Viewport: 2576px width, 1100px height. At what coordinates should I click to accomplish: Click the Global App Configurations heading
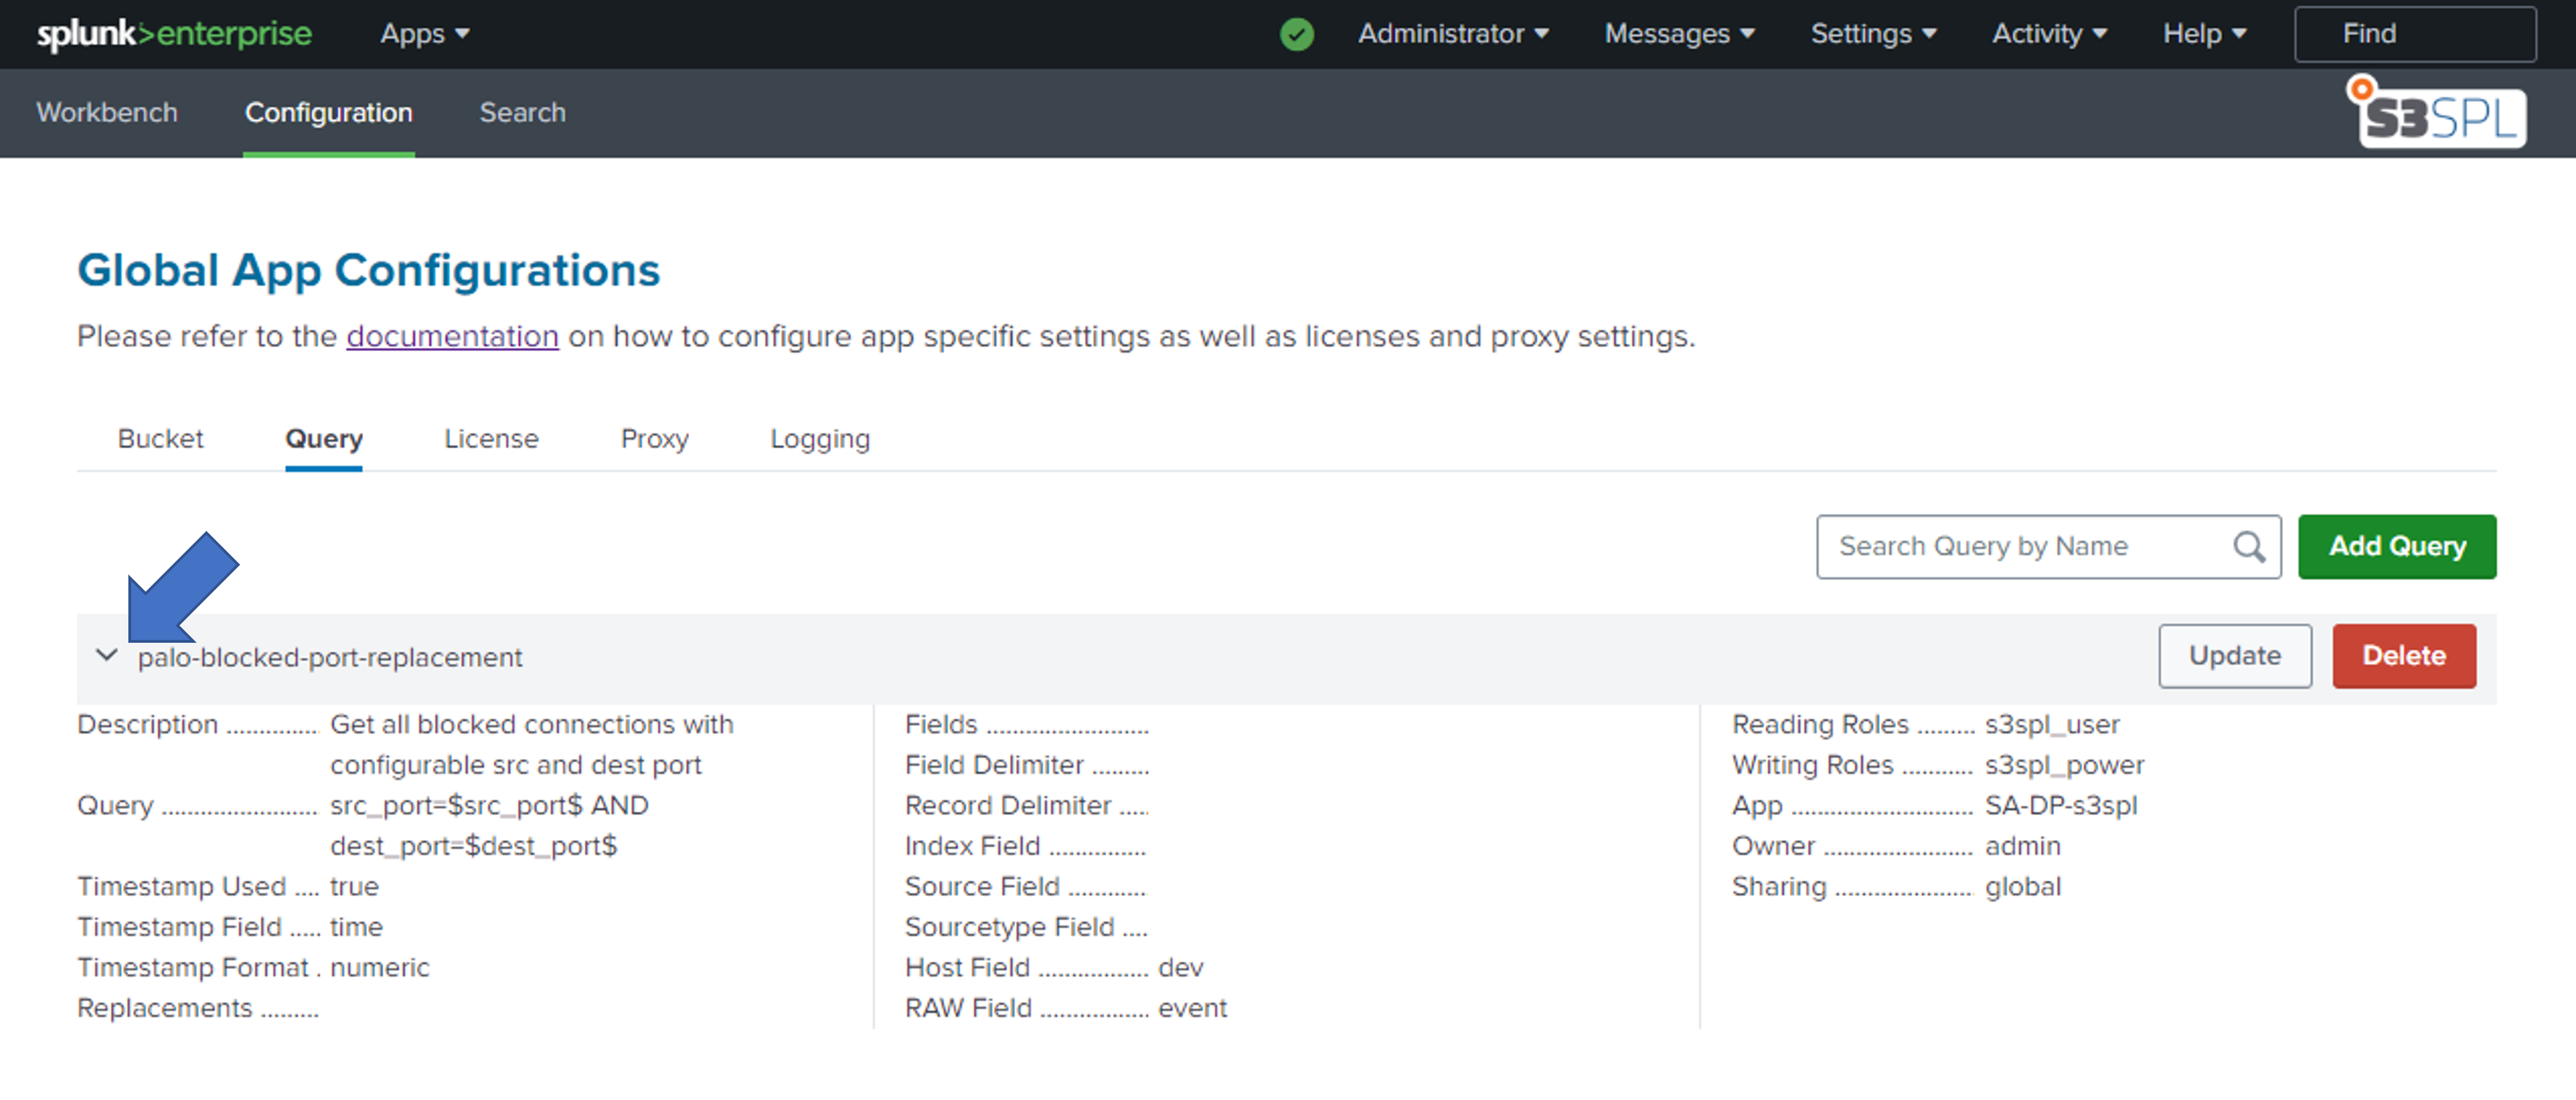[369, 270]
